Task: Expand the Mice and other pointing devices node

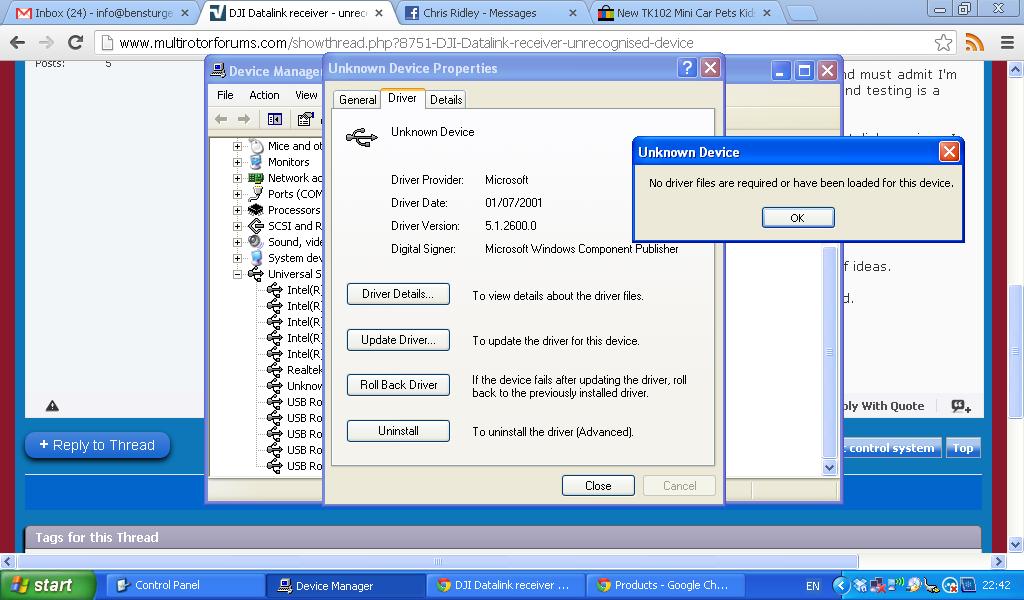Action: [238, 146]
